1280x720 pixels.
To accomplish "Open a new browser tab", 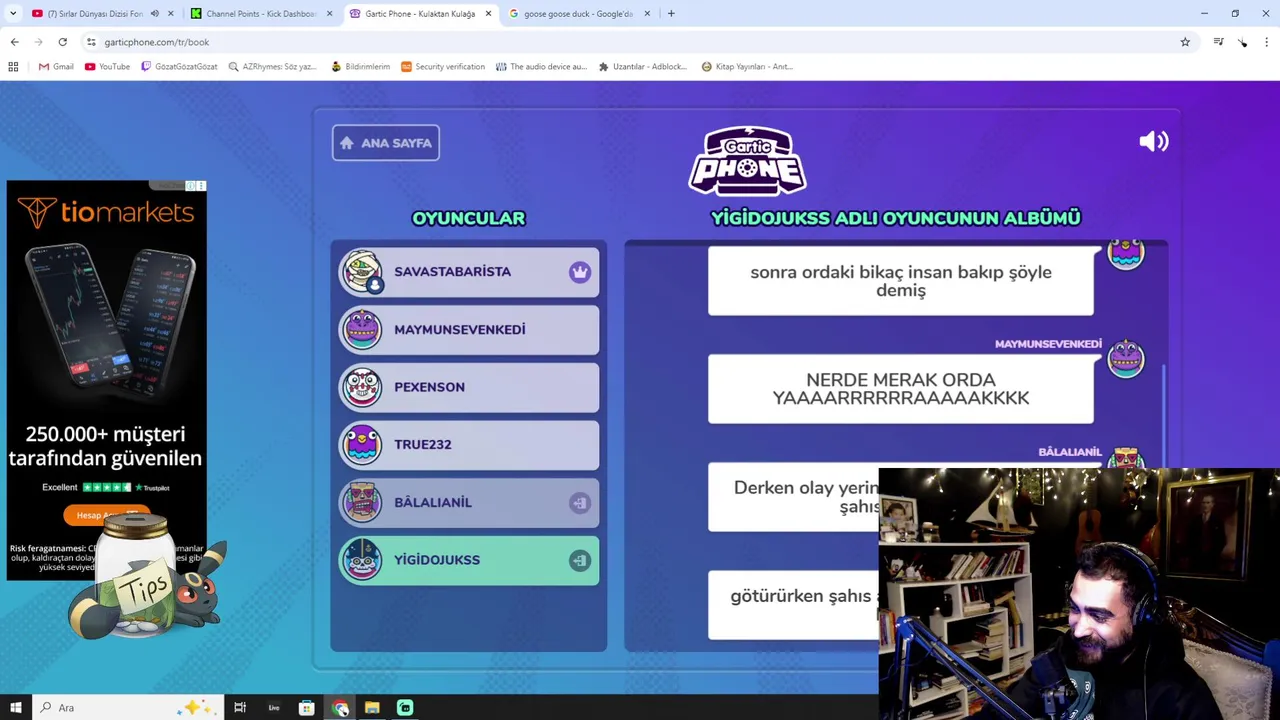I will 671,14.
